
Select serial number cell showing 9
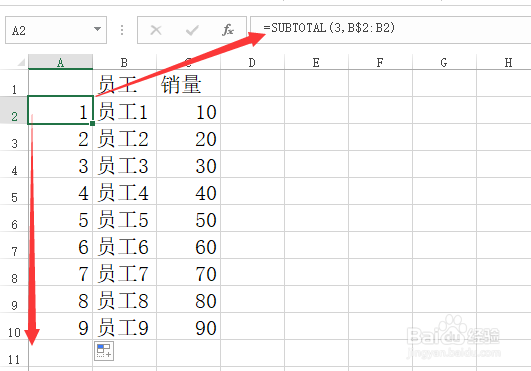pos(60,326)
